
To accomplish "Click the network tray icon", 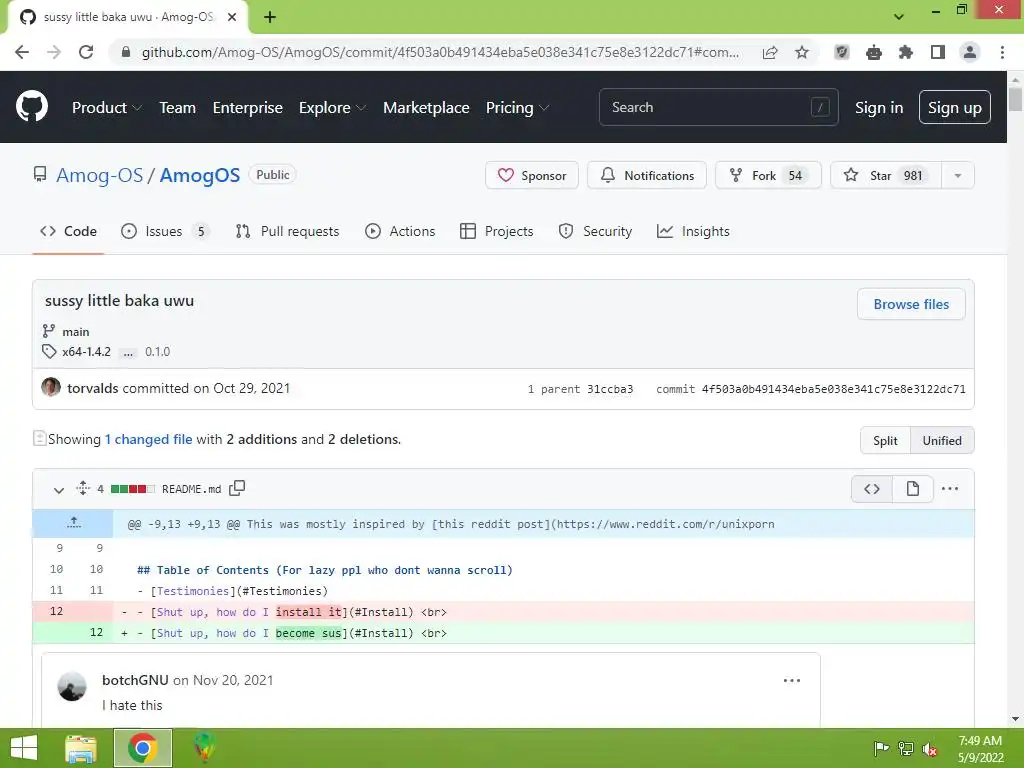I will [906, 749].
